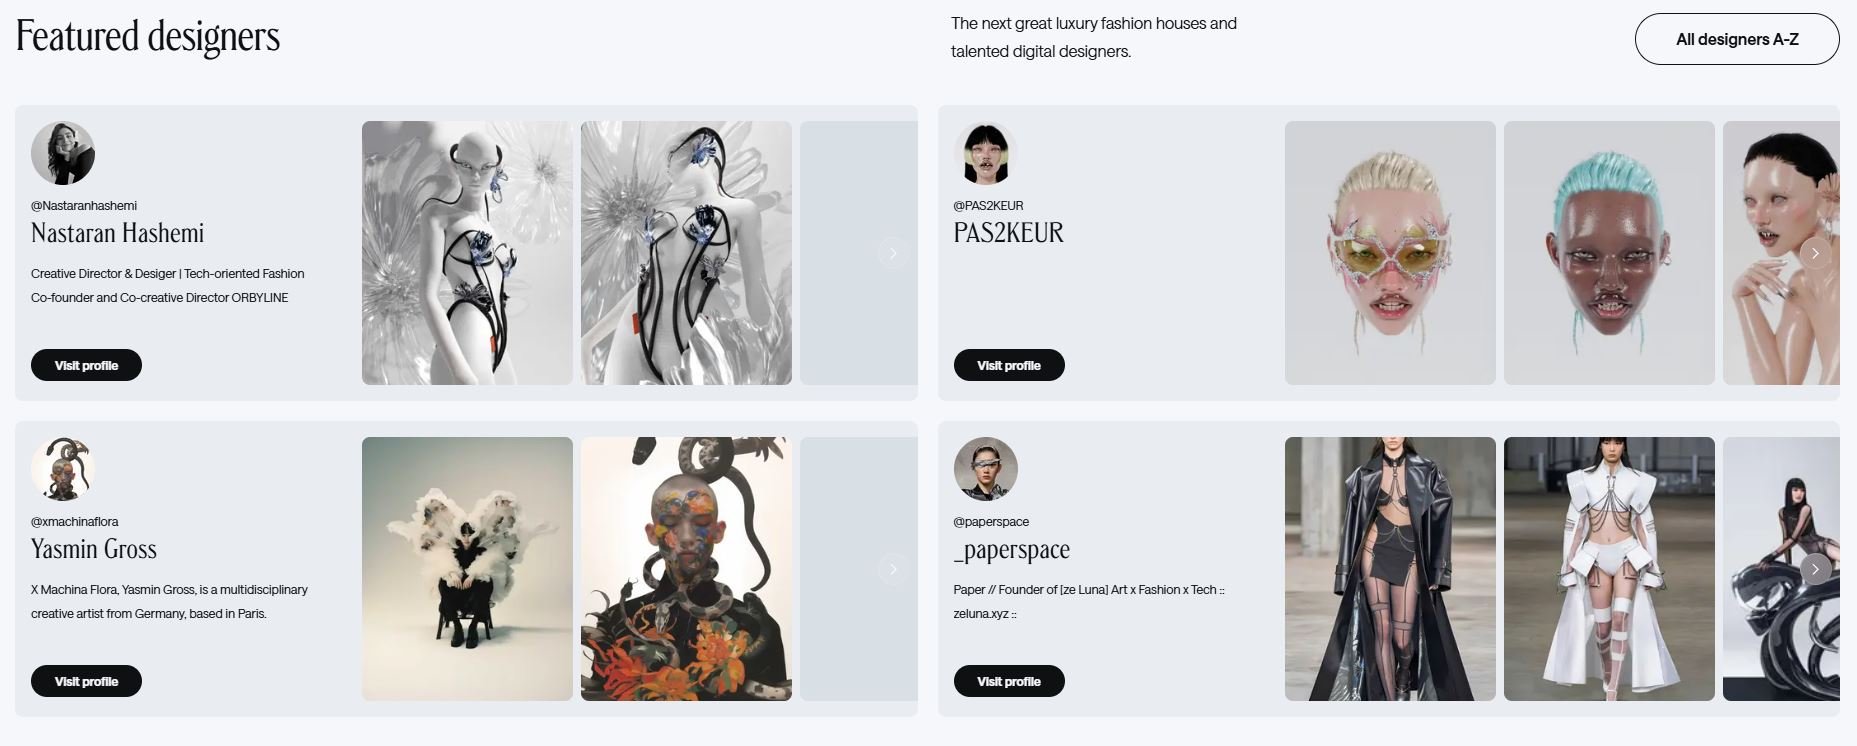Screen dimensions: 1857x746
Task: Open the painted face with snakes thumbnail
Action: click(x=686, y=569)
